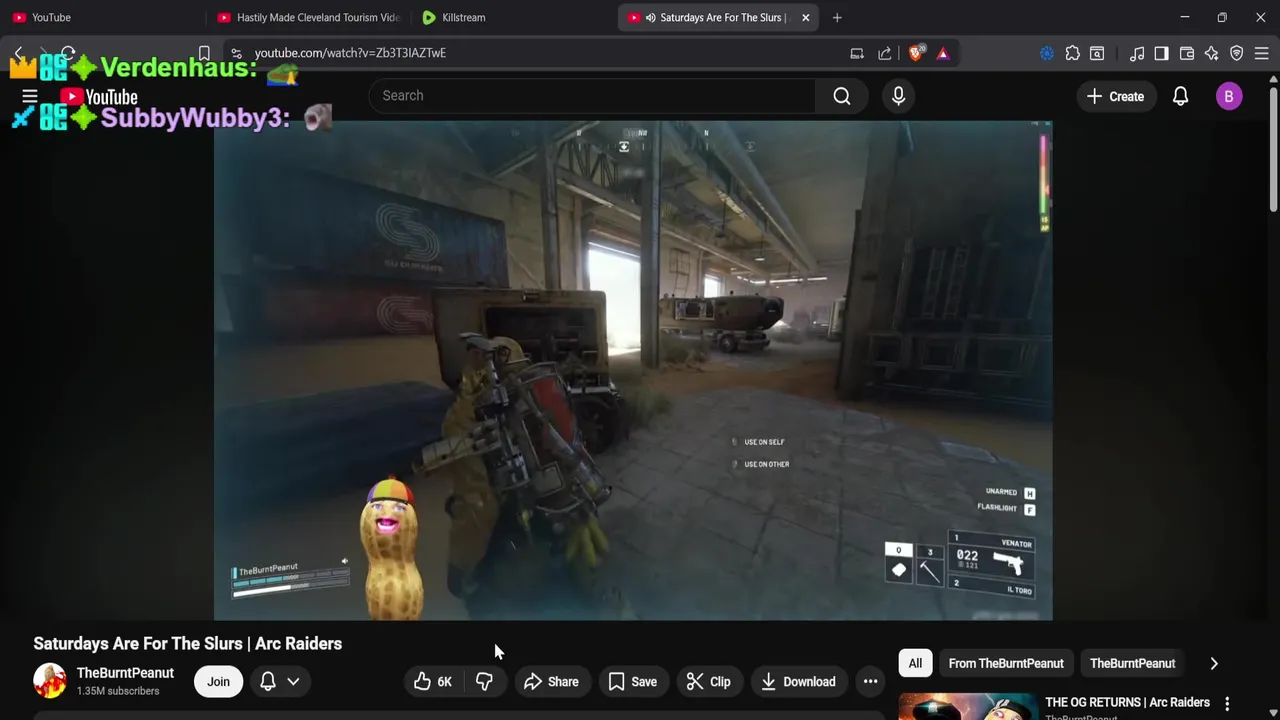Image resolution: width=1280 pixels, height=720 pixels.
Task: Click the Brave Shields lion icon
Action: [915, 53]
